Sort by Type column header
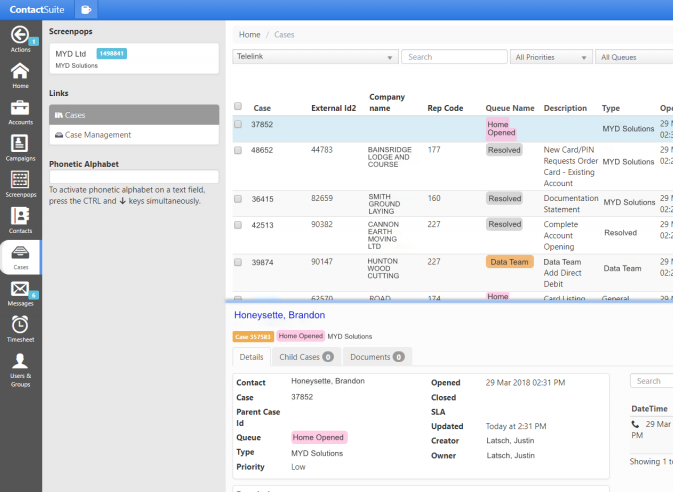The width and height of the screenshot is (673, 492). [x=611, y=108]
